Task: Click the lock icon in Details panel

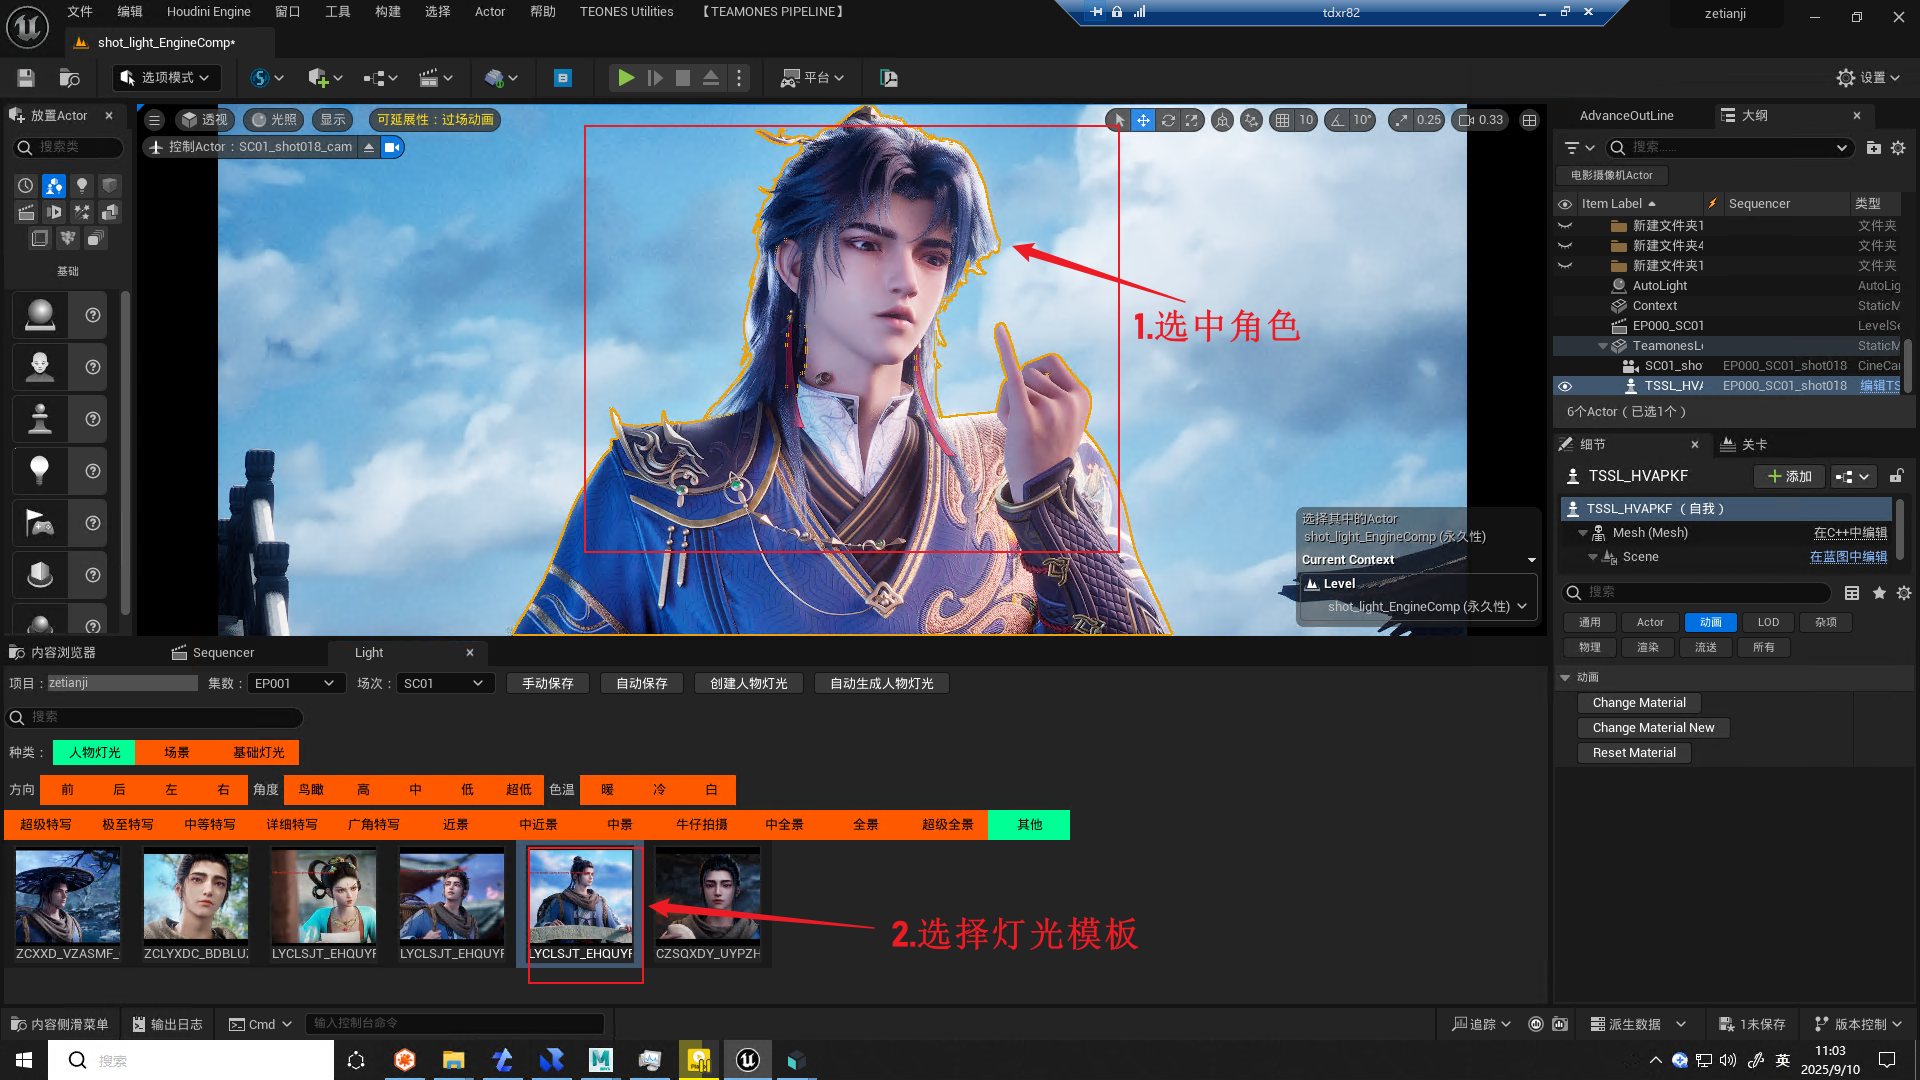Action: pyautogui.click(x=1896, y=476)
